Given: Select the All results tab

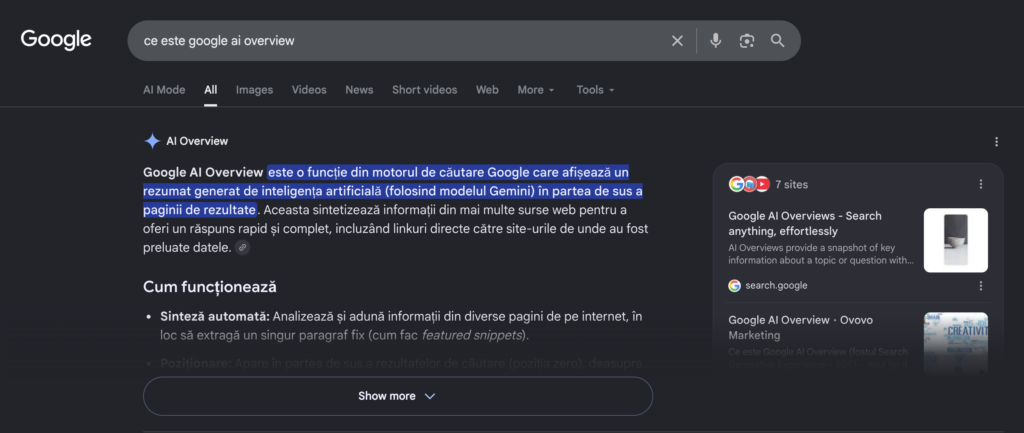Looking at the screenshot, I should (x=210, y=89).
